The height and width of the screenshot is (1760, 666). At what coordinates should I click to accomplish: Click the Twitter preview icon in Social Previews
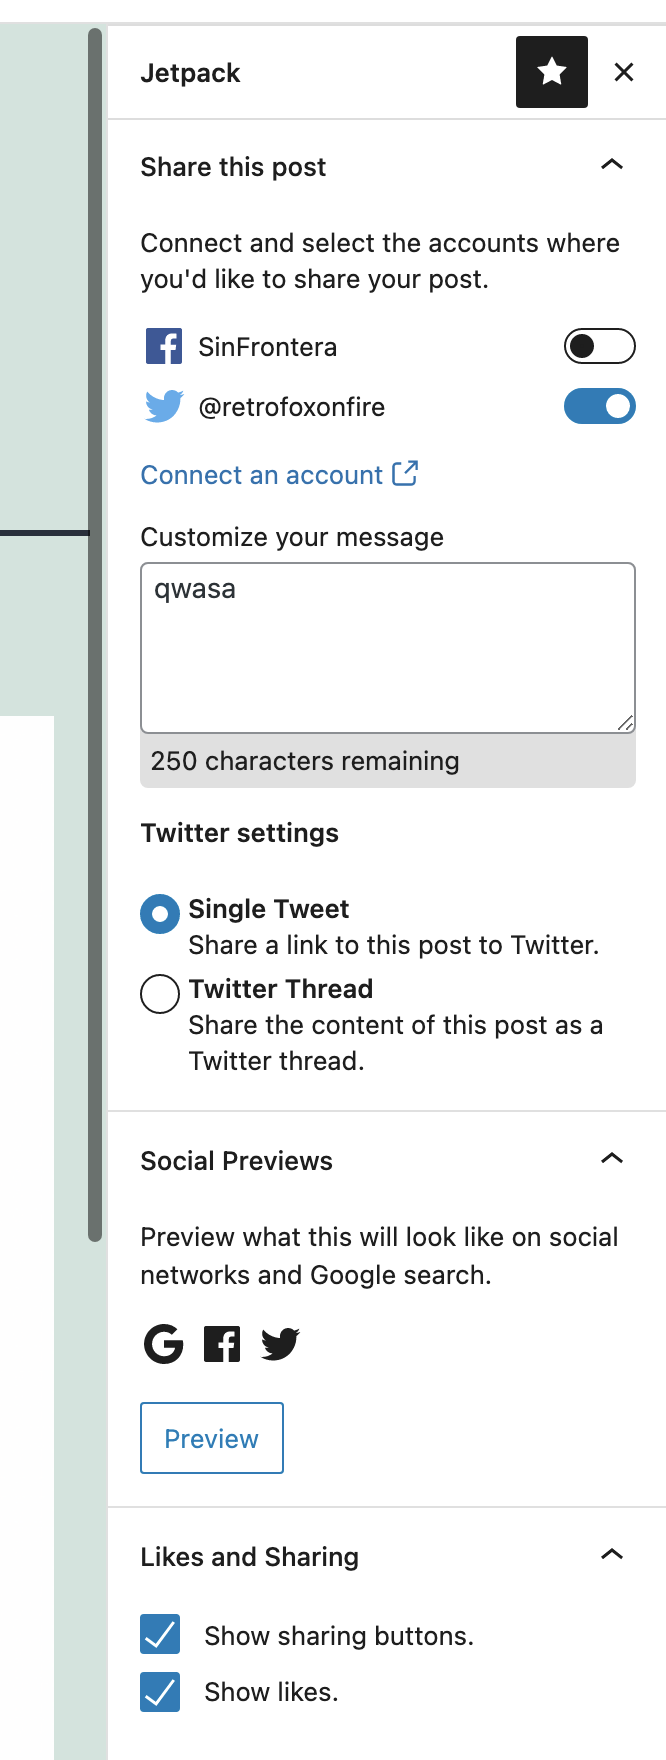click(280, 1344)
